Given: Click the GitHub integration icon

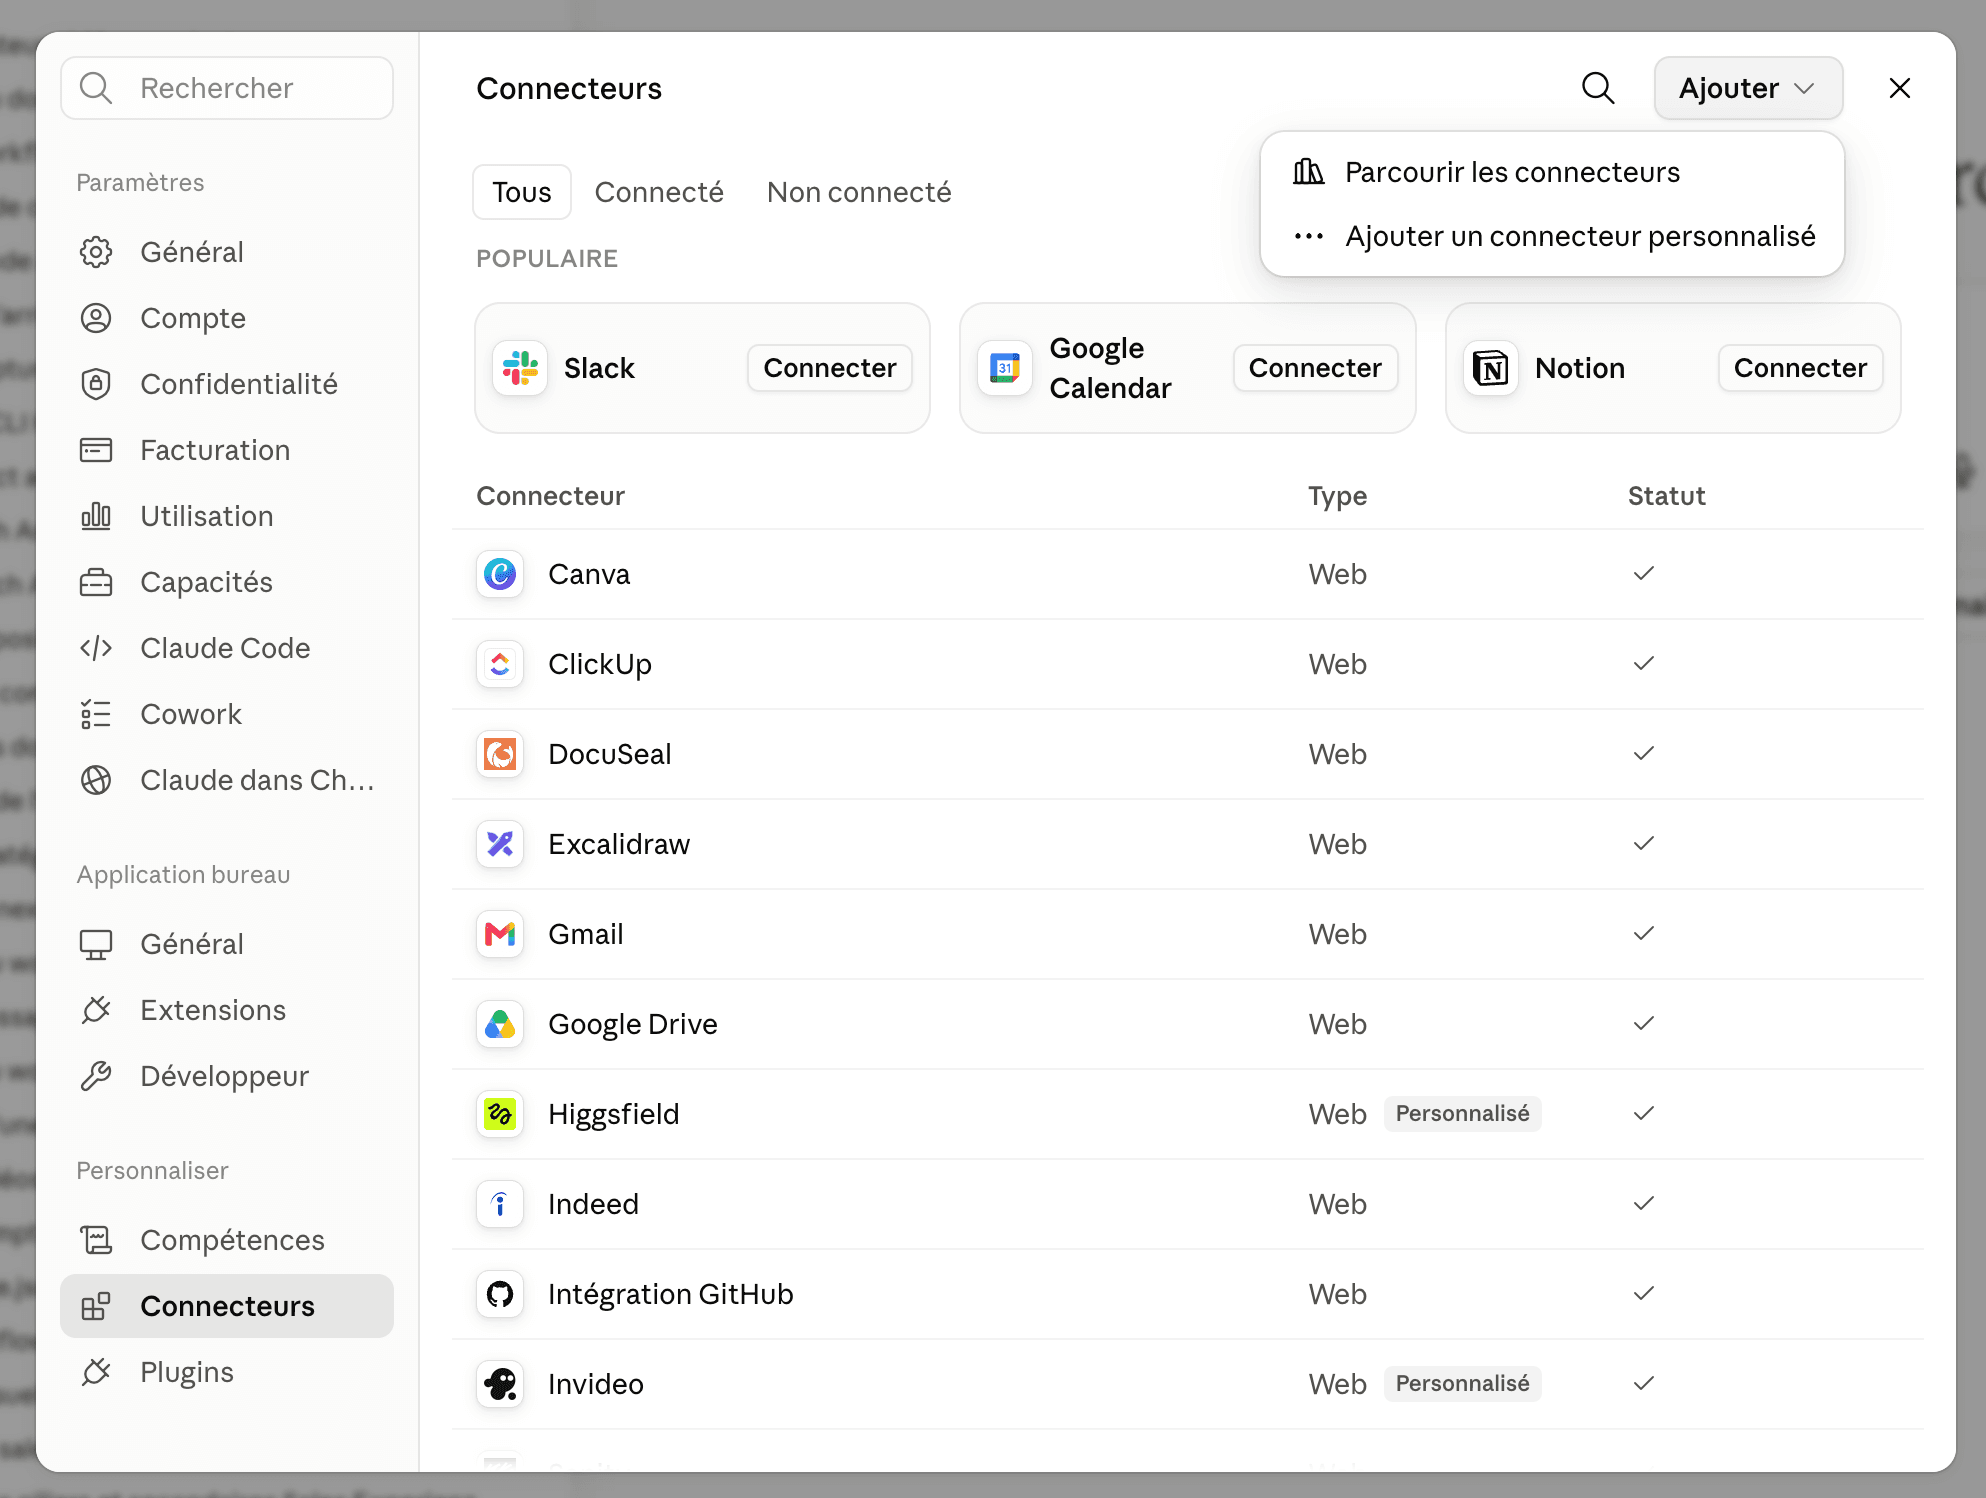Looking at the screenshot, I should point(500,1294).
